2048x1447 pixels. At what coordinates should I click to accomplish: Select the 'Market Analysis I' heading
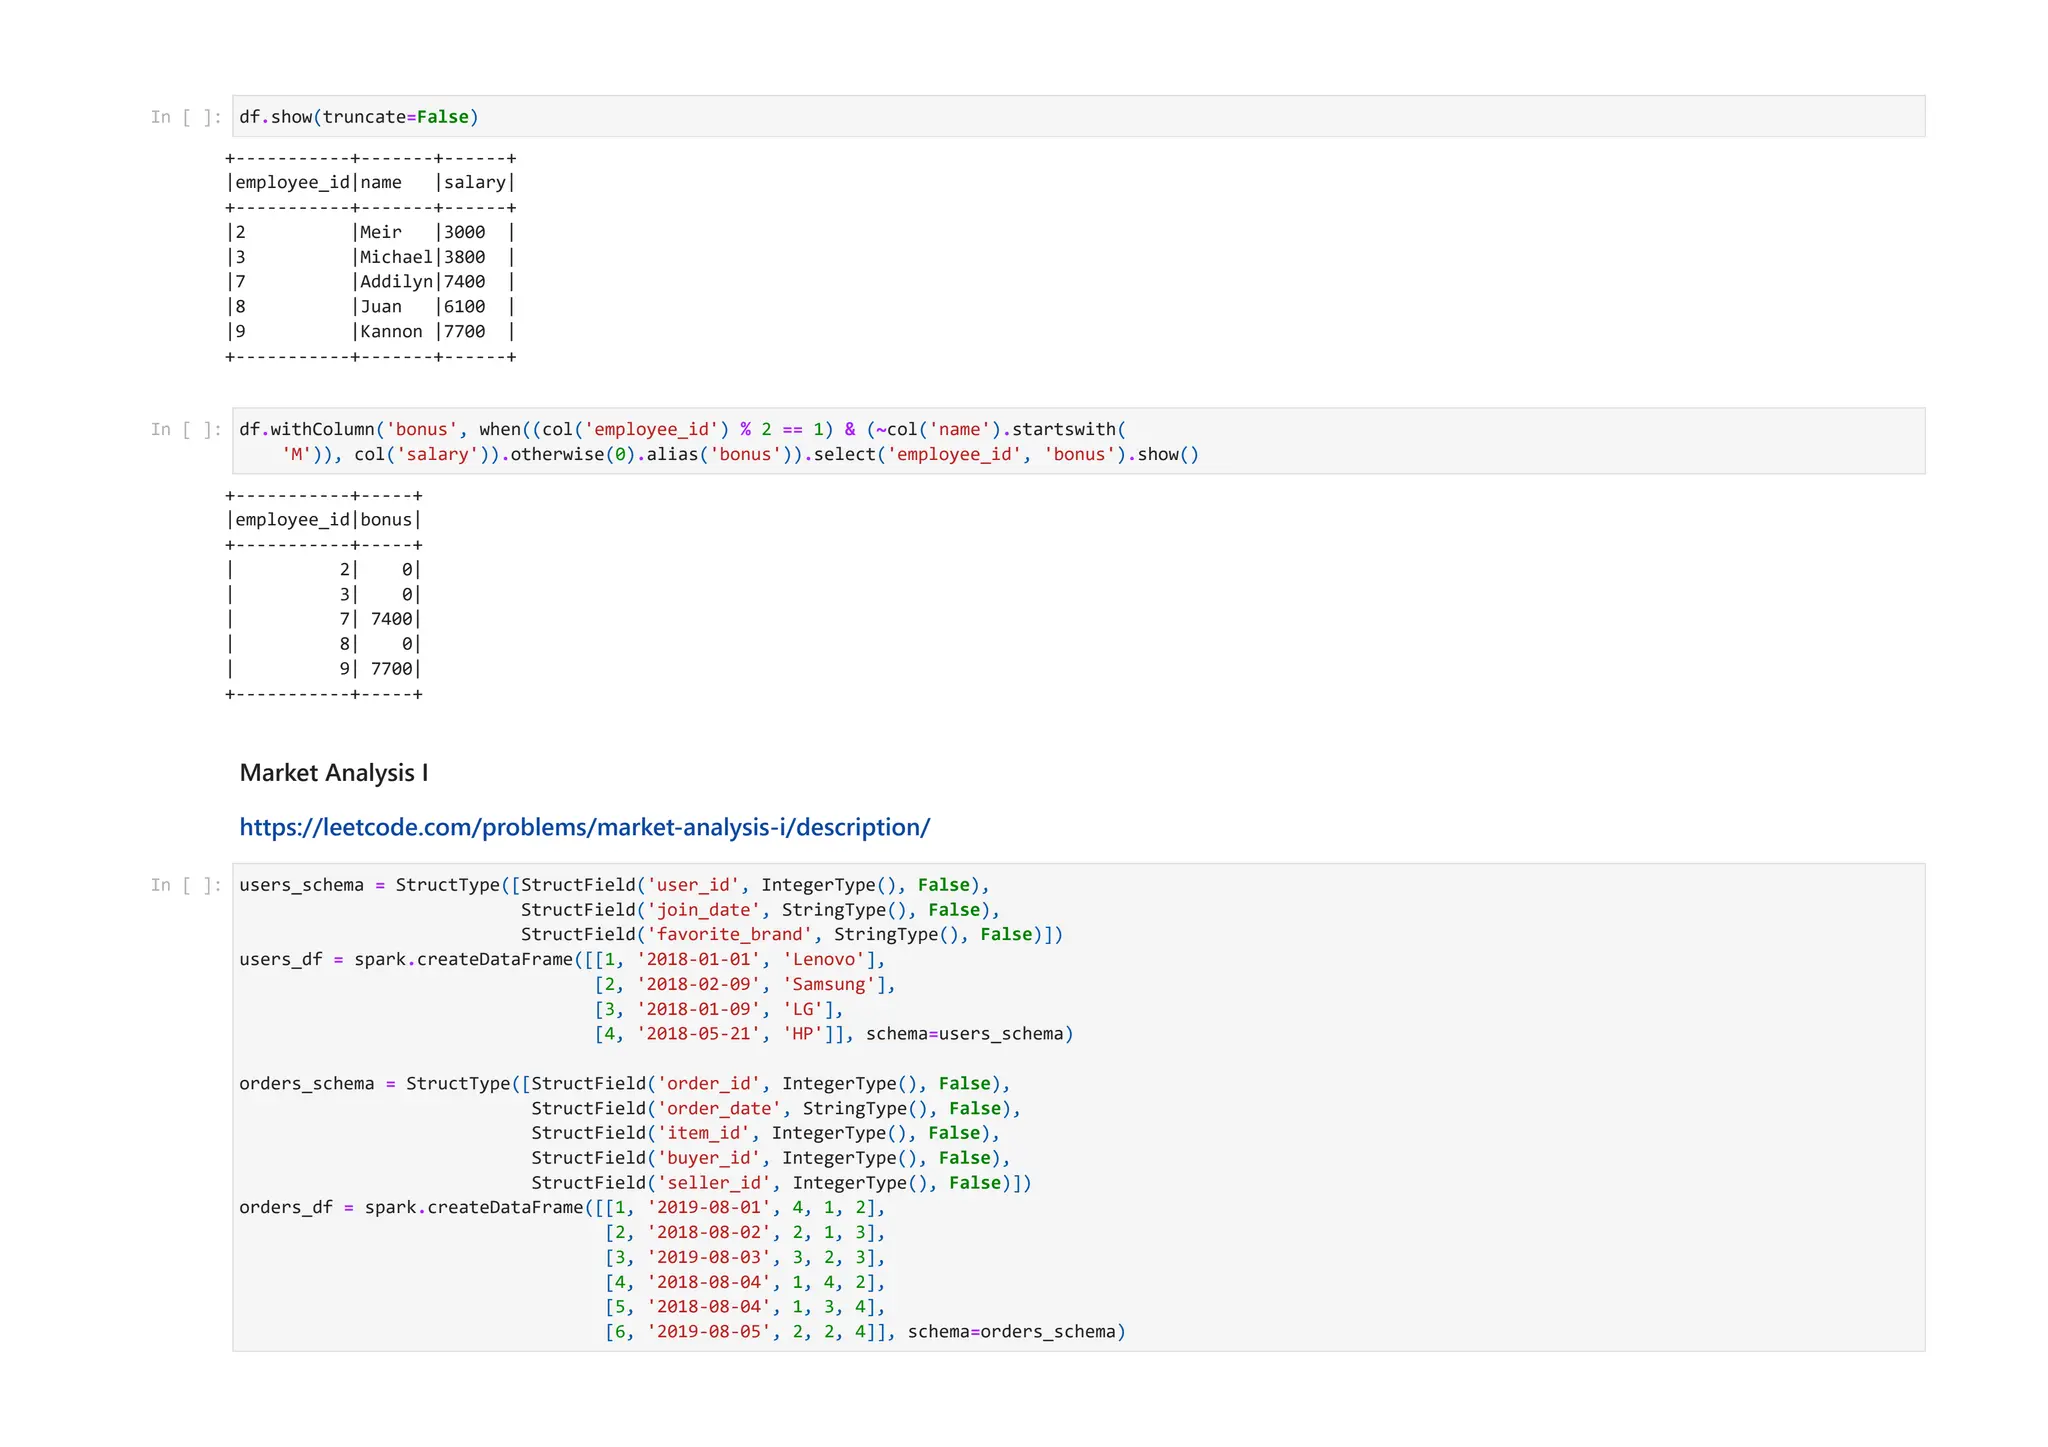pos(334,773)
